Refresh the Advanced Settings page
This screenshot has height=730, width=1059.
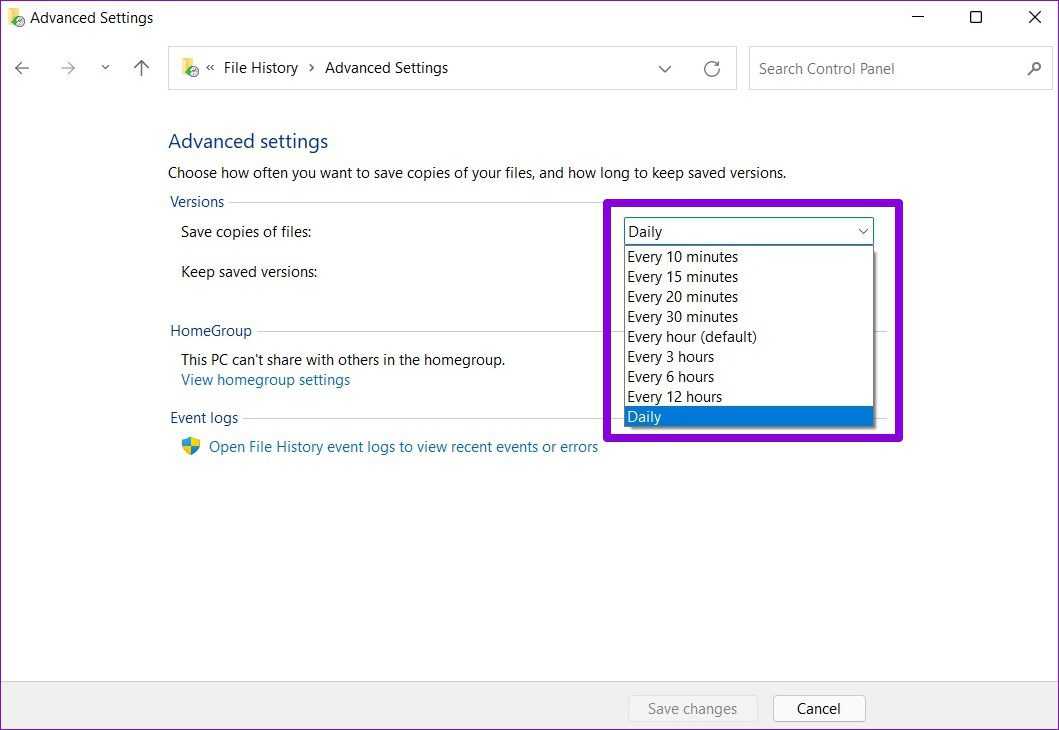[x=712, y=68]
